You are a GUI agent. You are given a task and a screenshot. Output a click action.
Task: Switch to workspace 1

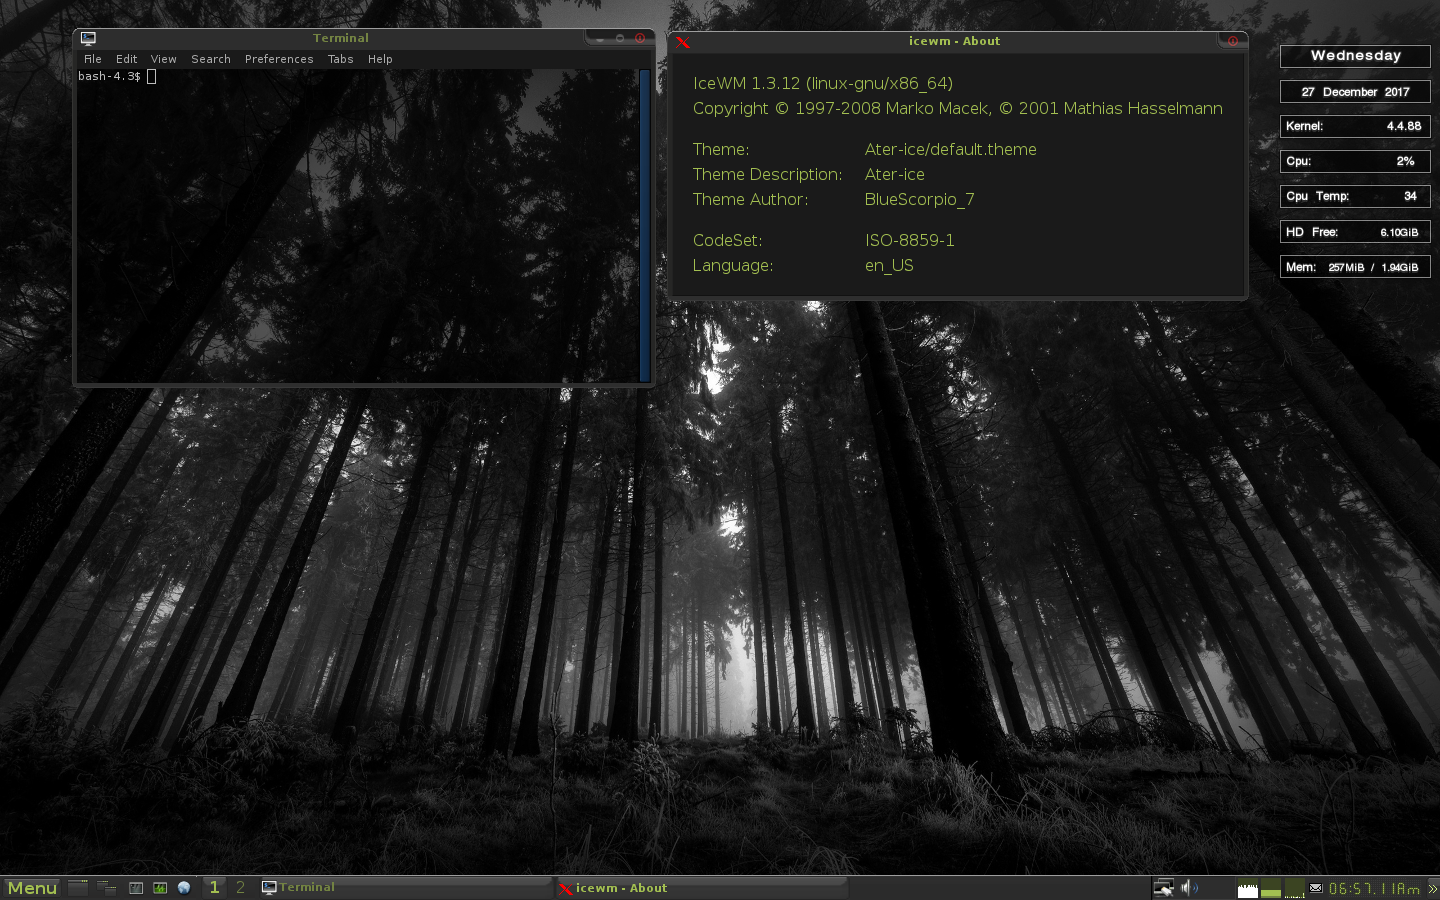(214, 888)
